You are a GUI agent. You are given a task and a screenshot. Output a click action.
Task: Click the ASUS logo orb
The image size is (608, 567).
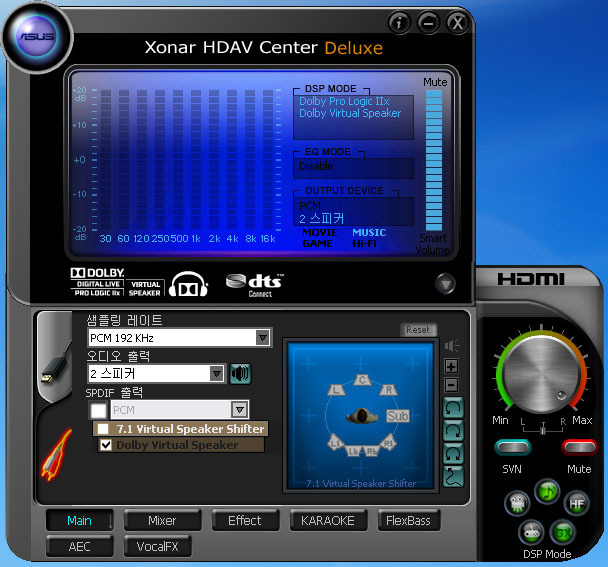pos(37,36)
